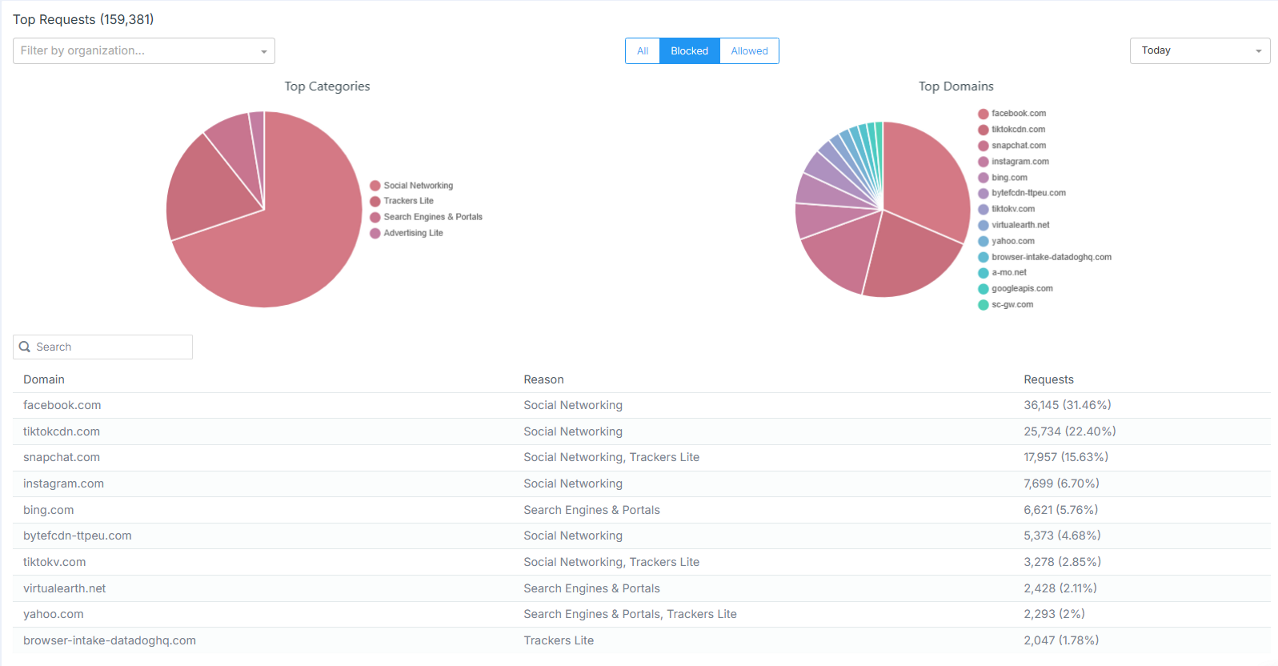Toggle virtualearth.net legend swatch
Viewport: 1278px width, 666px height.
coord(983,225)
